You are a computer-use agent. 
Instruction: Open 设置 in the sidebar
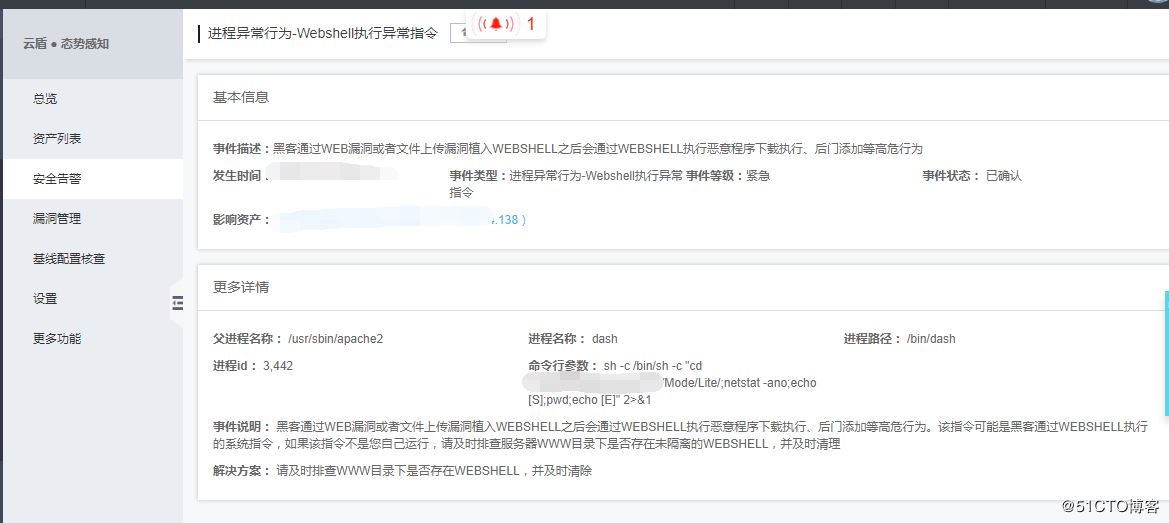click(x=45, y=299)
